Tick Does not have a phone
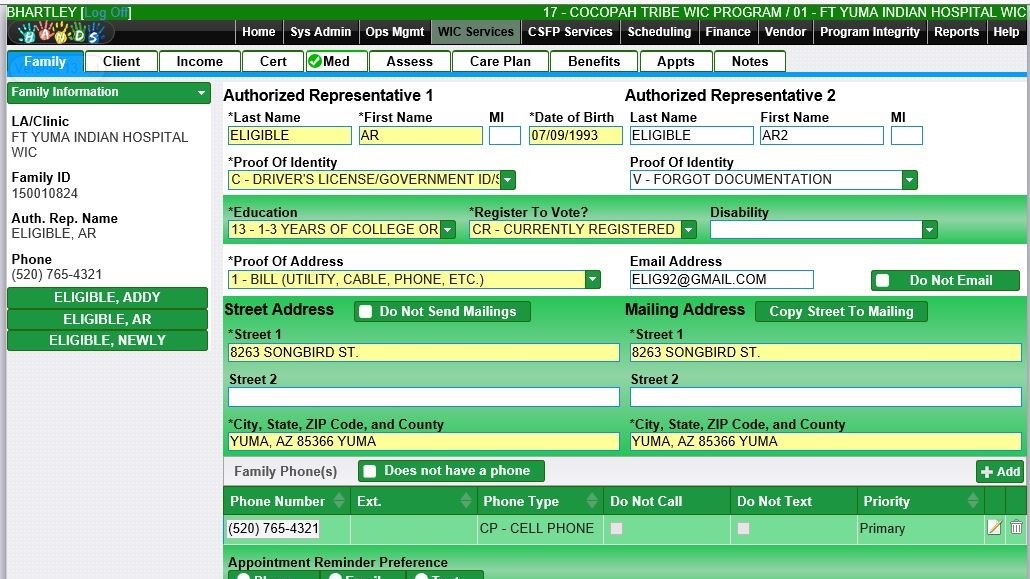 click(x=369, y=471)
